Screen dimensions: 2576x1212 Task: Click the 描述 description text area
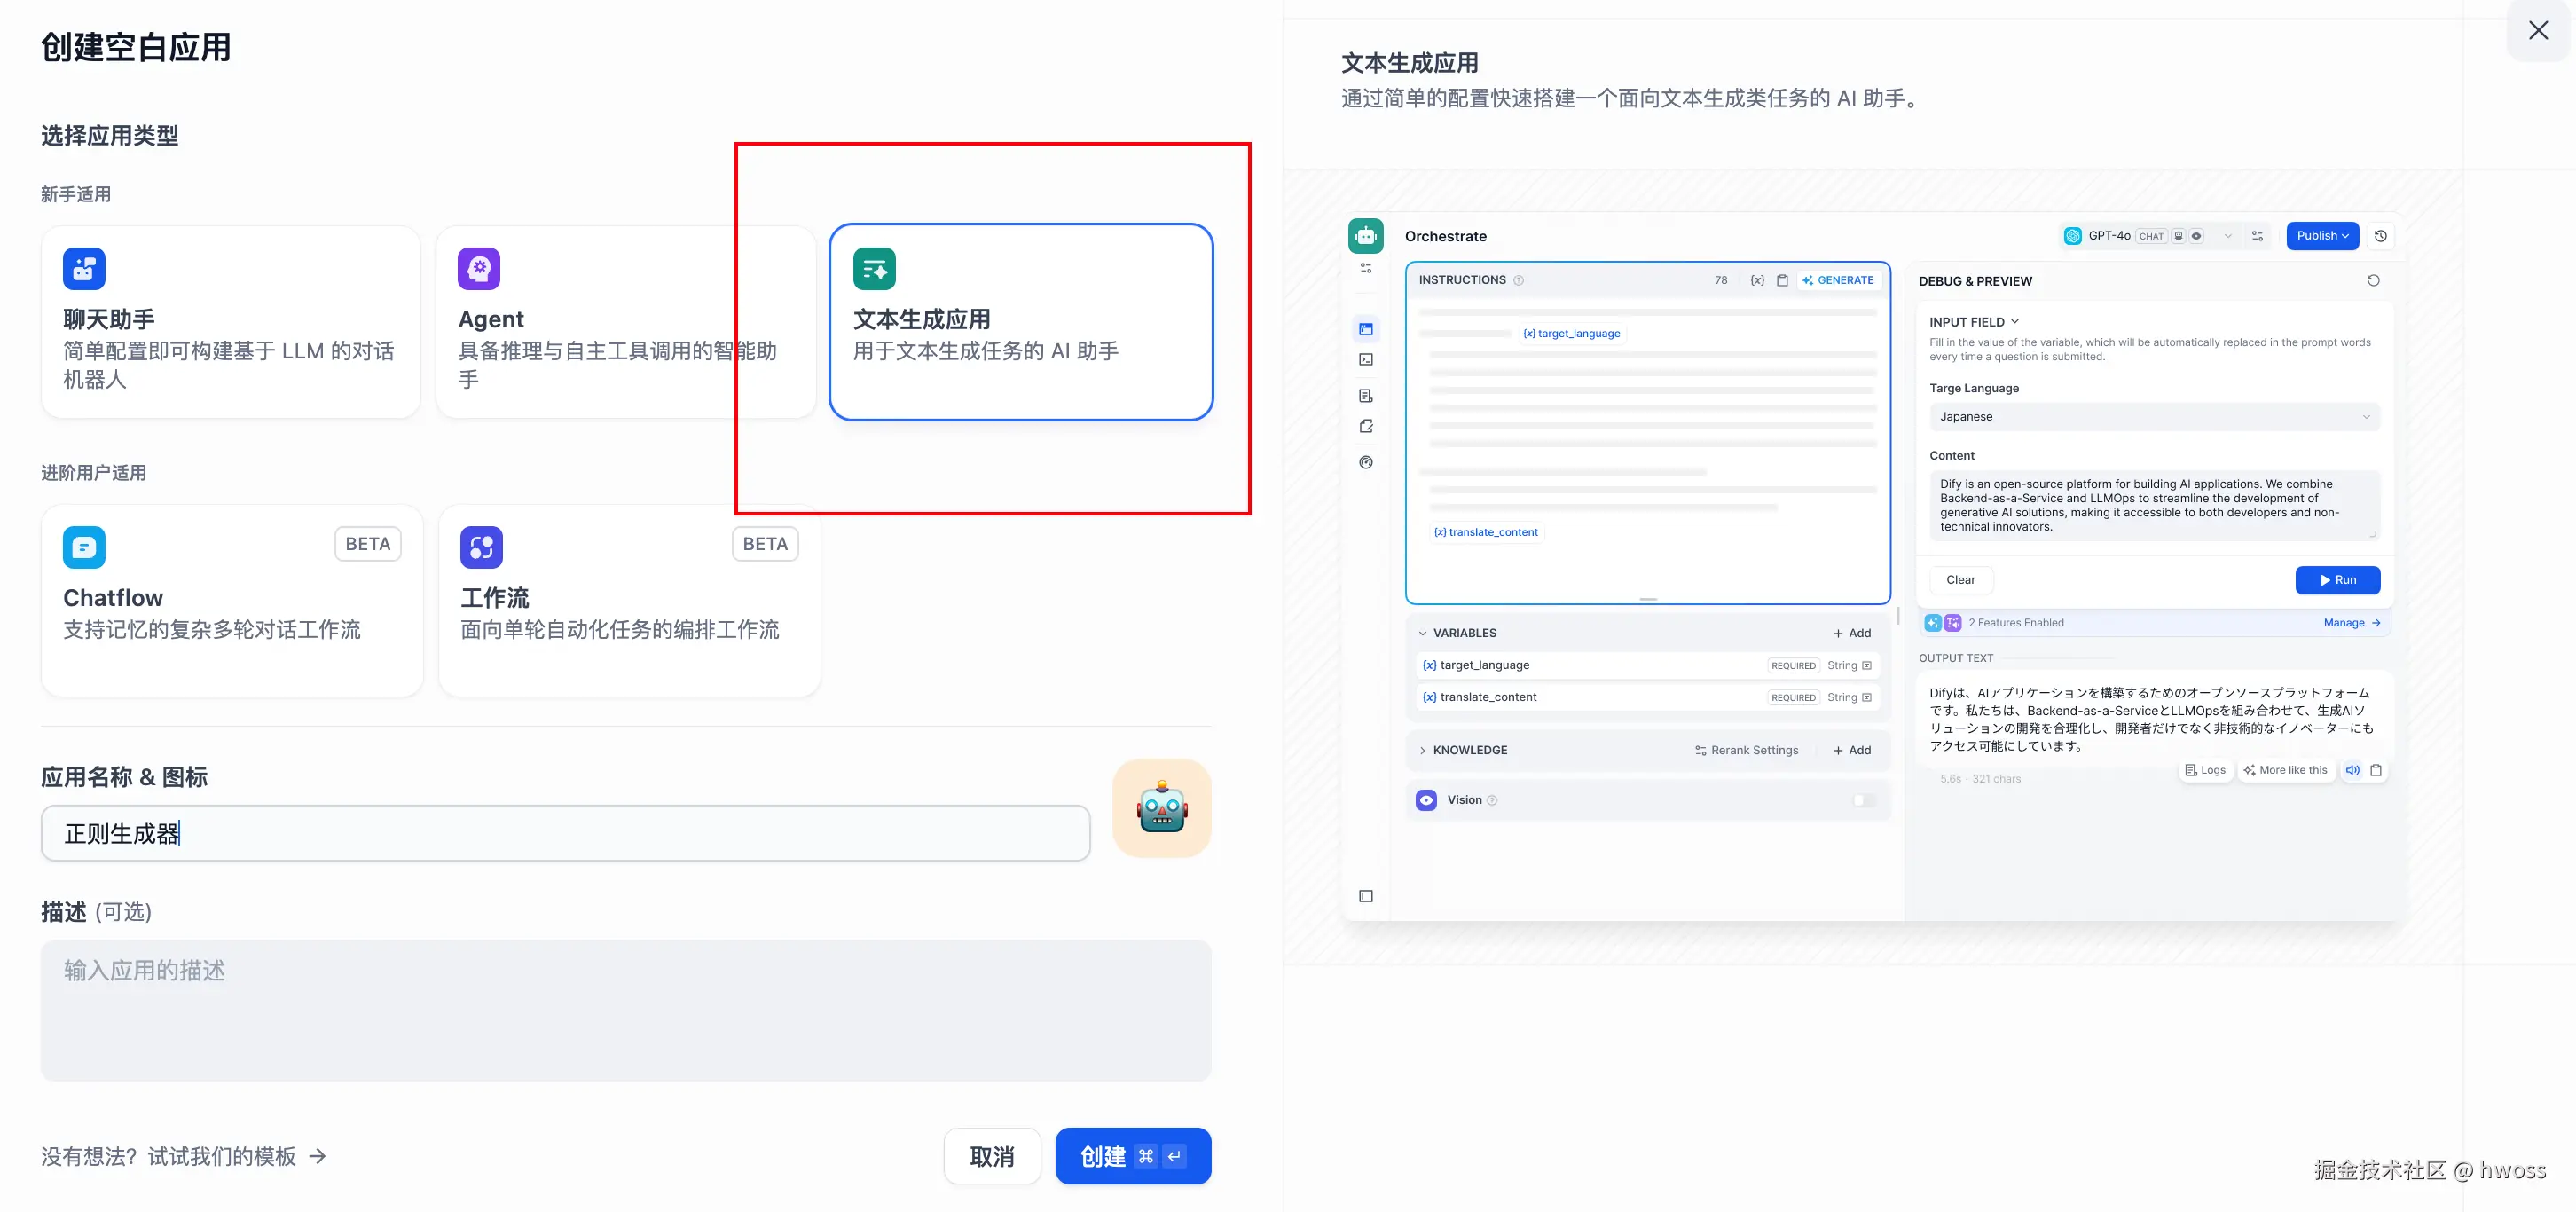(625, 1009)
